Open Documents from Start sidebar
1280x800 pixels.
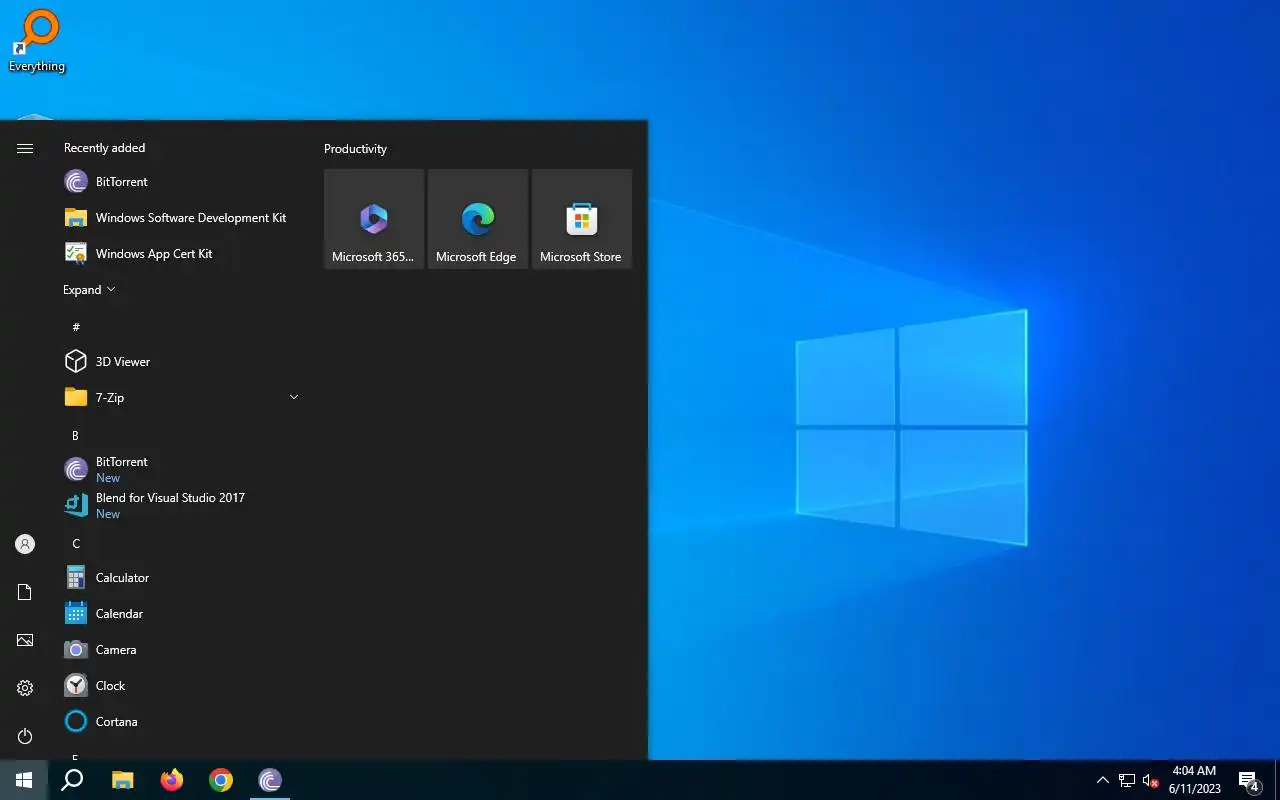click(25, 592)
